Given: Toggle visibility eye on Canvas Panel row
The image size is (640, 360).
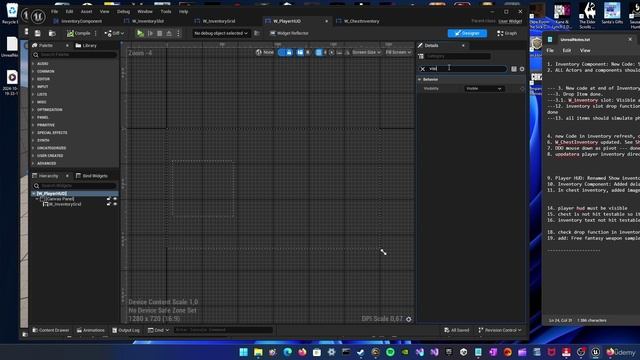Looking at the screenshot, I should coord(115,199).
